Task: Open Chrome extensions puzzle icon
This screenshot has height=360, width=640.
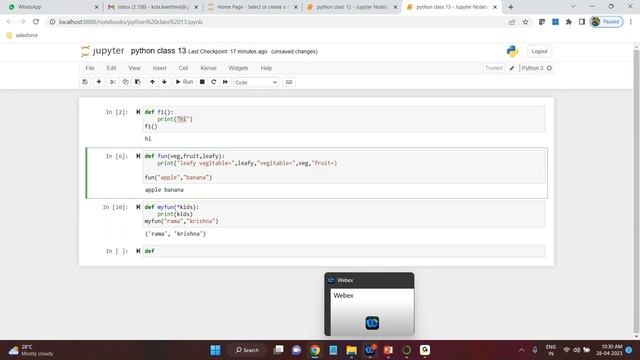Action: [569, 22]
